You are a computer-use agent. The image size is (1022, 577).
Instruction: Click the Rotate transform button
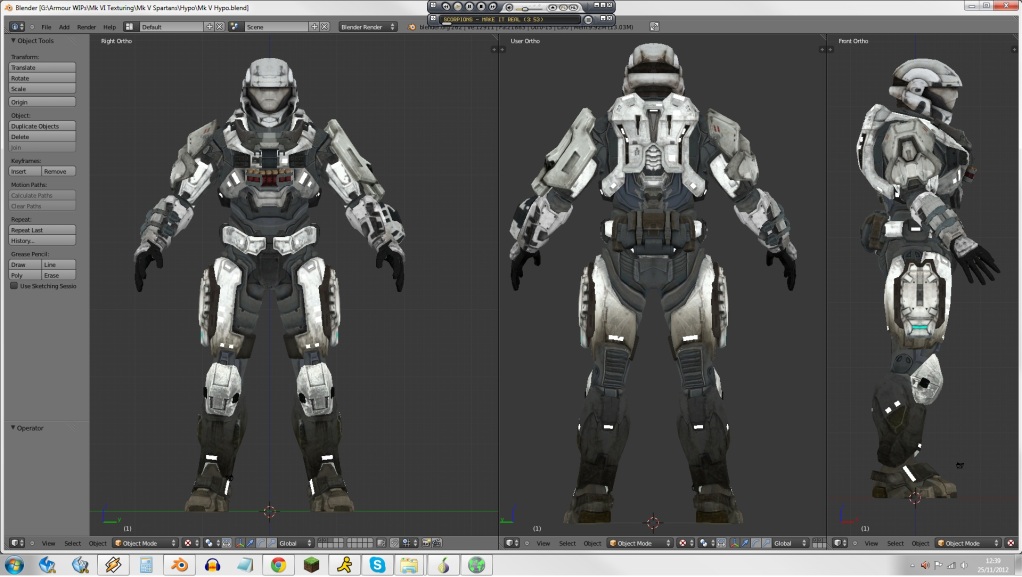pyautogui.click(x=42, y=78)
